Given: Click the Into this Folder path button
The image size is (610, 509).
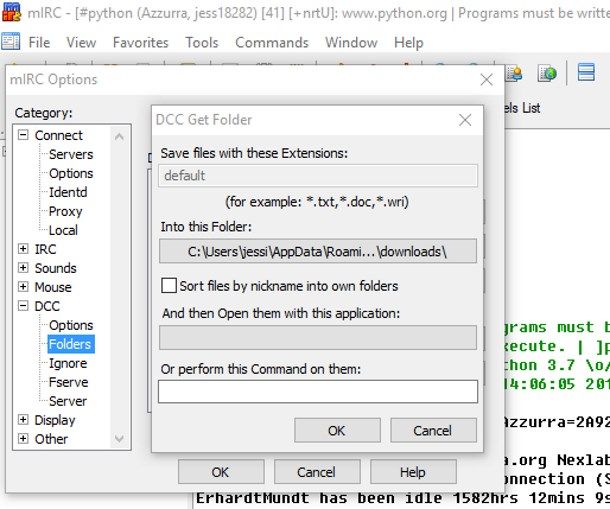Looking at the screenshot, I should click(318, 251).
